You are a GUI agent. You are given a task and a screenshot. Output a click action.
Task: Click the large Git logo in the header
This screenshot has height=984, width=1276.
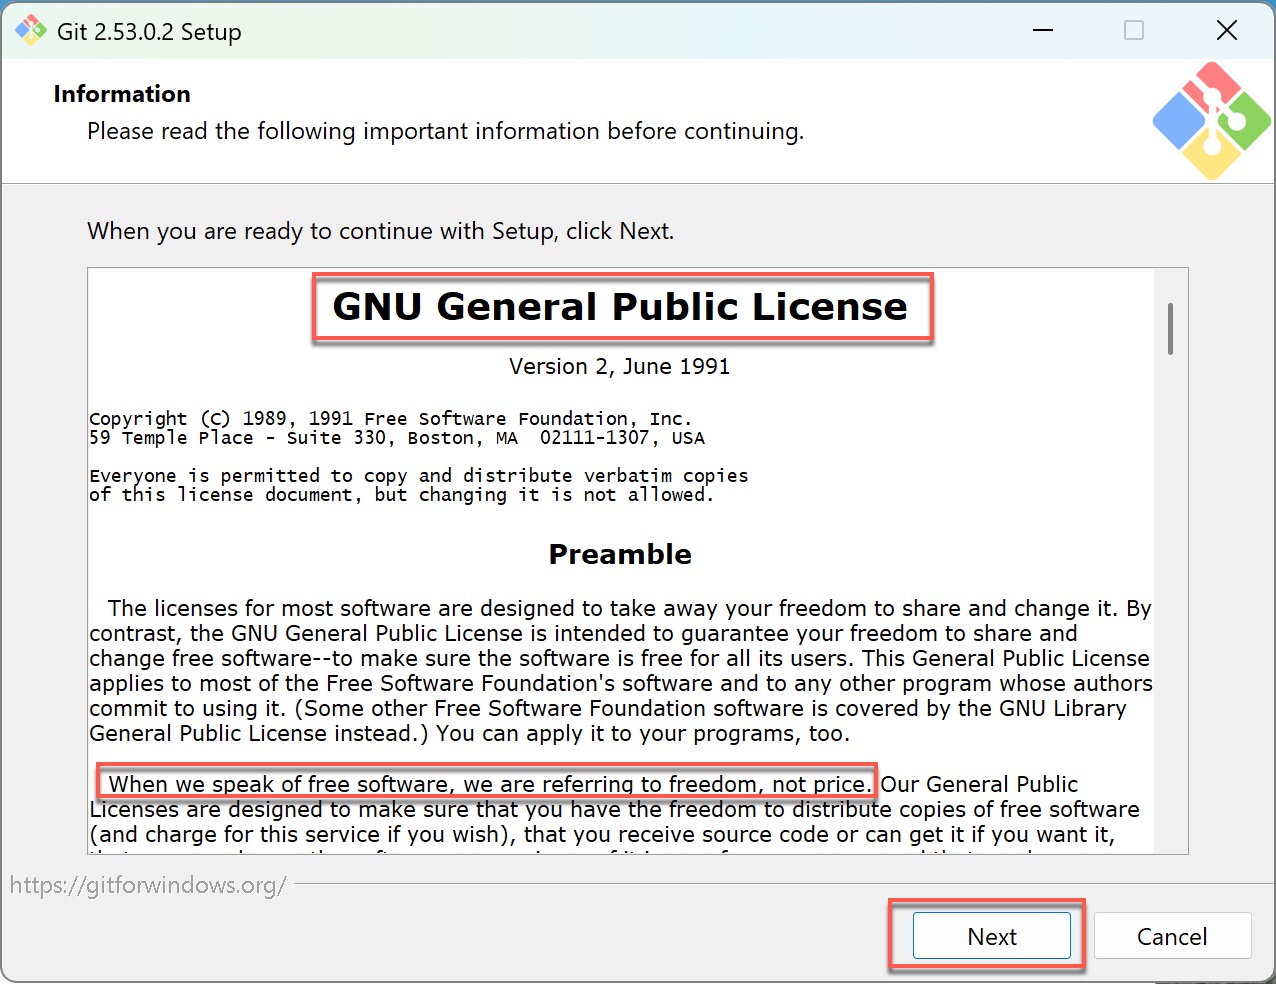1211,120
